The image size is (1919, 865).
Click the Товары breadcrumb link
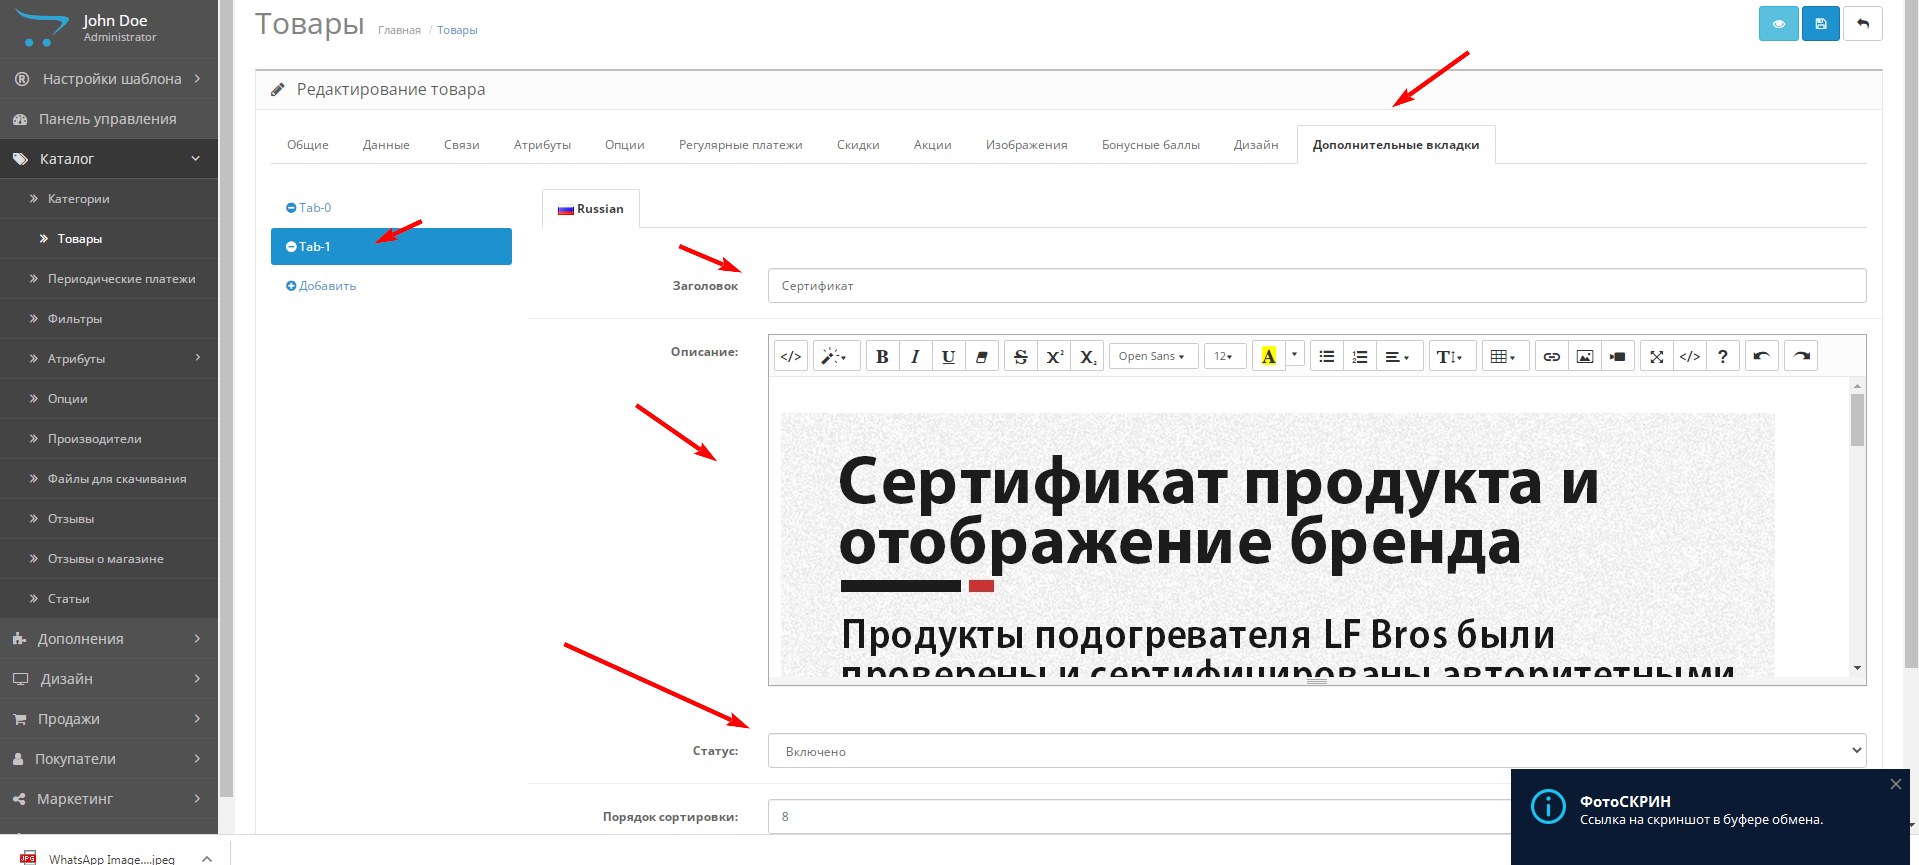click(457, 31)
